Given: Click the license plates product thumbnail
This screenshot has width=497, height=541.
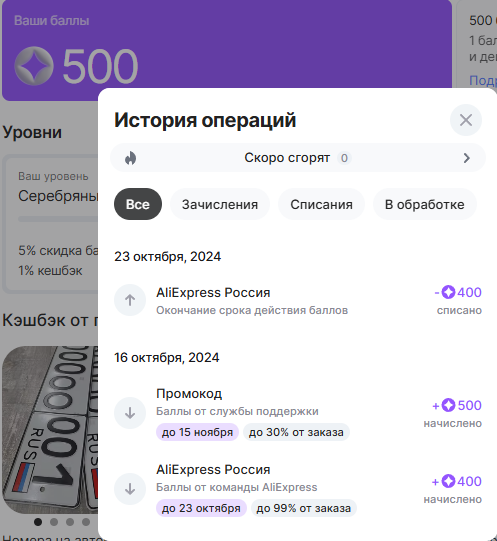Looking at the screenshot, I should pyautogui.click(x=50, y=430).
